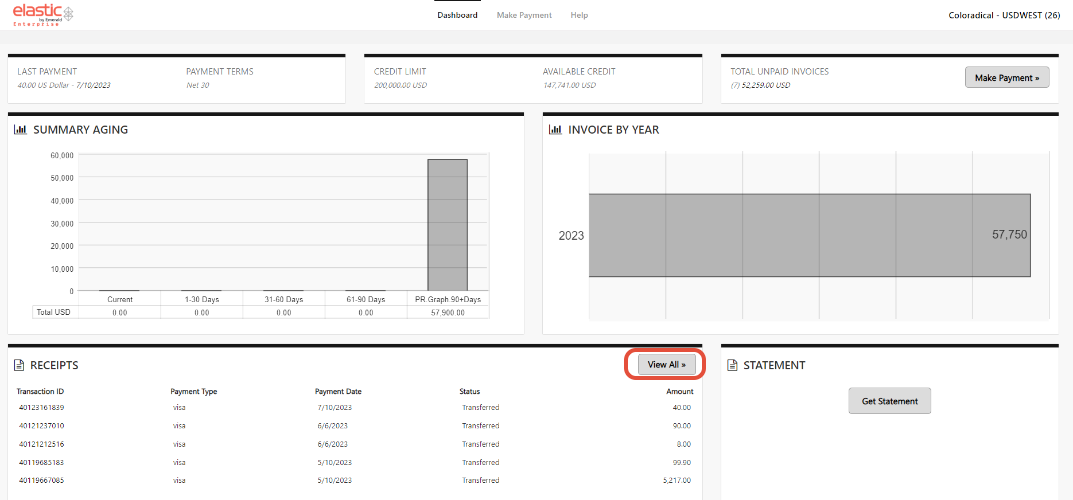Select transaction ID 40121212316

41,444
